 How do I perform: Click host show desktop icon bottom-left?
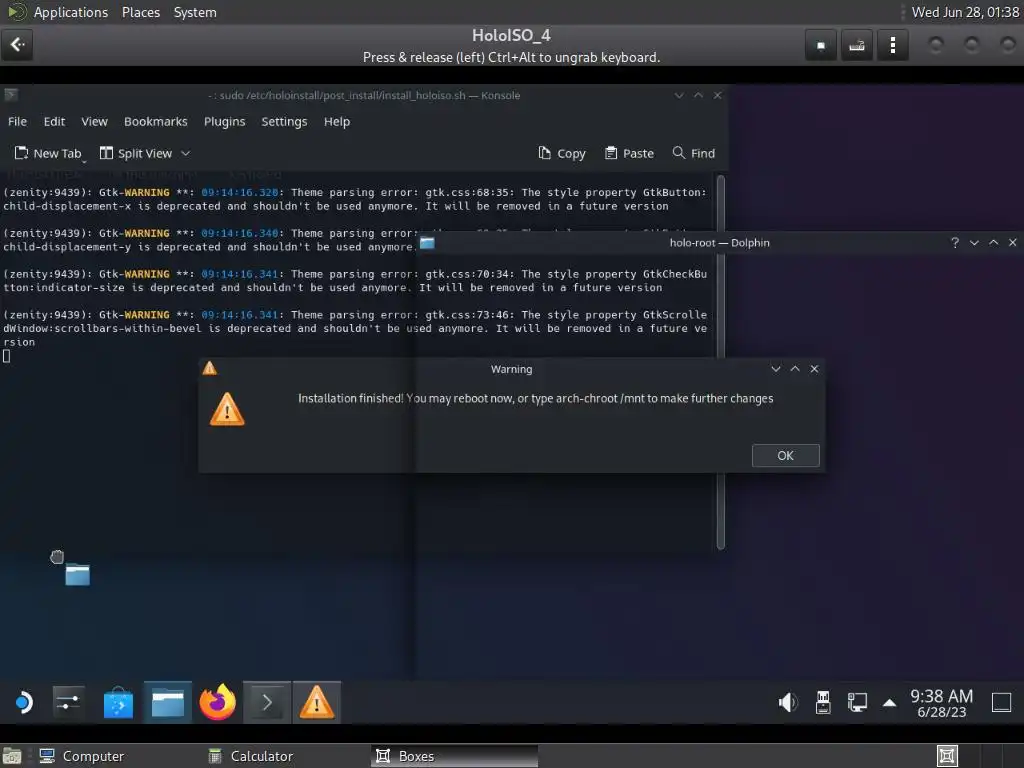(x=12, y=756)
